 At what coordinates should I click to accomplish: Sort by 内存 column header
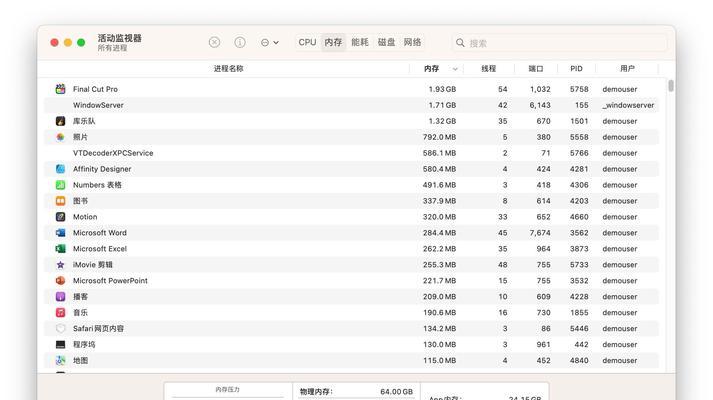[431, 69]
